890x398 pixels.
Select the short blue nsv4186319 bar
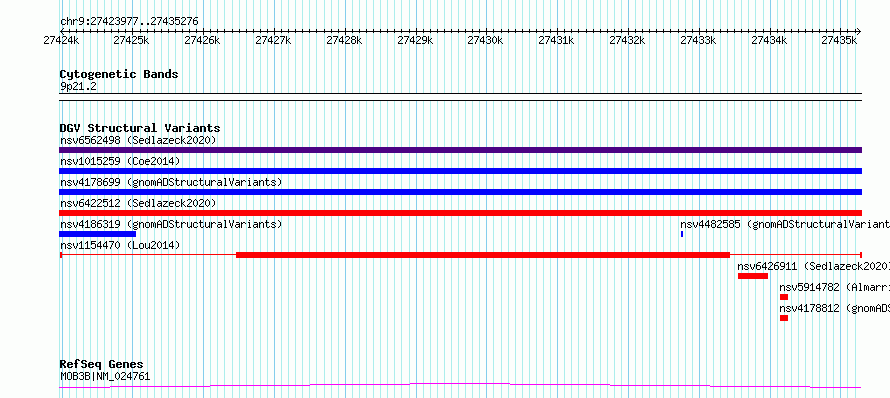point(98,234)
